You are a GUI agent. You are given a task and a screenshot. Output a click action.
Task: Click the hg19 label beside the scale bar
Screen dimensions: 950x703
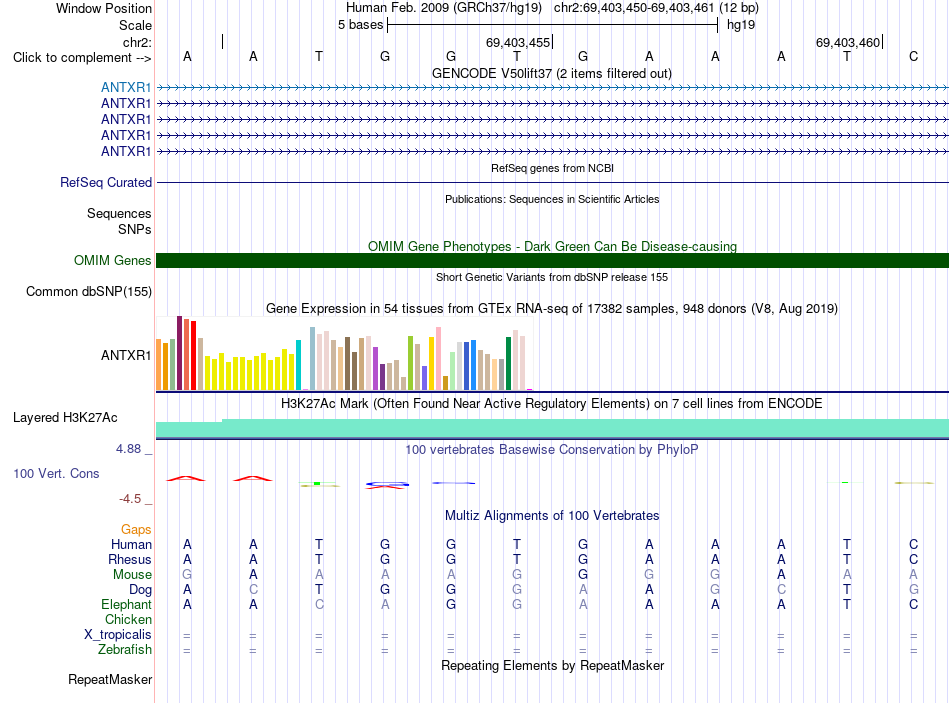(741, 25)
